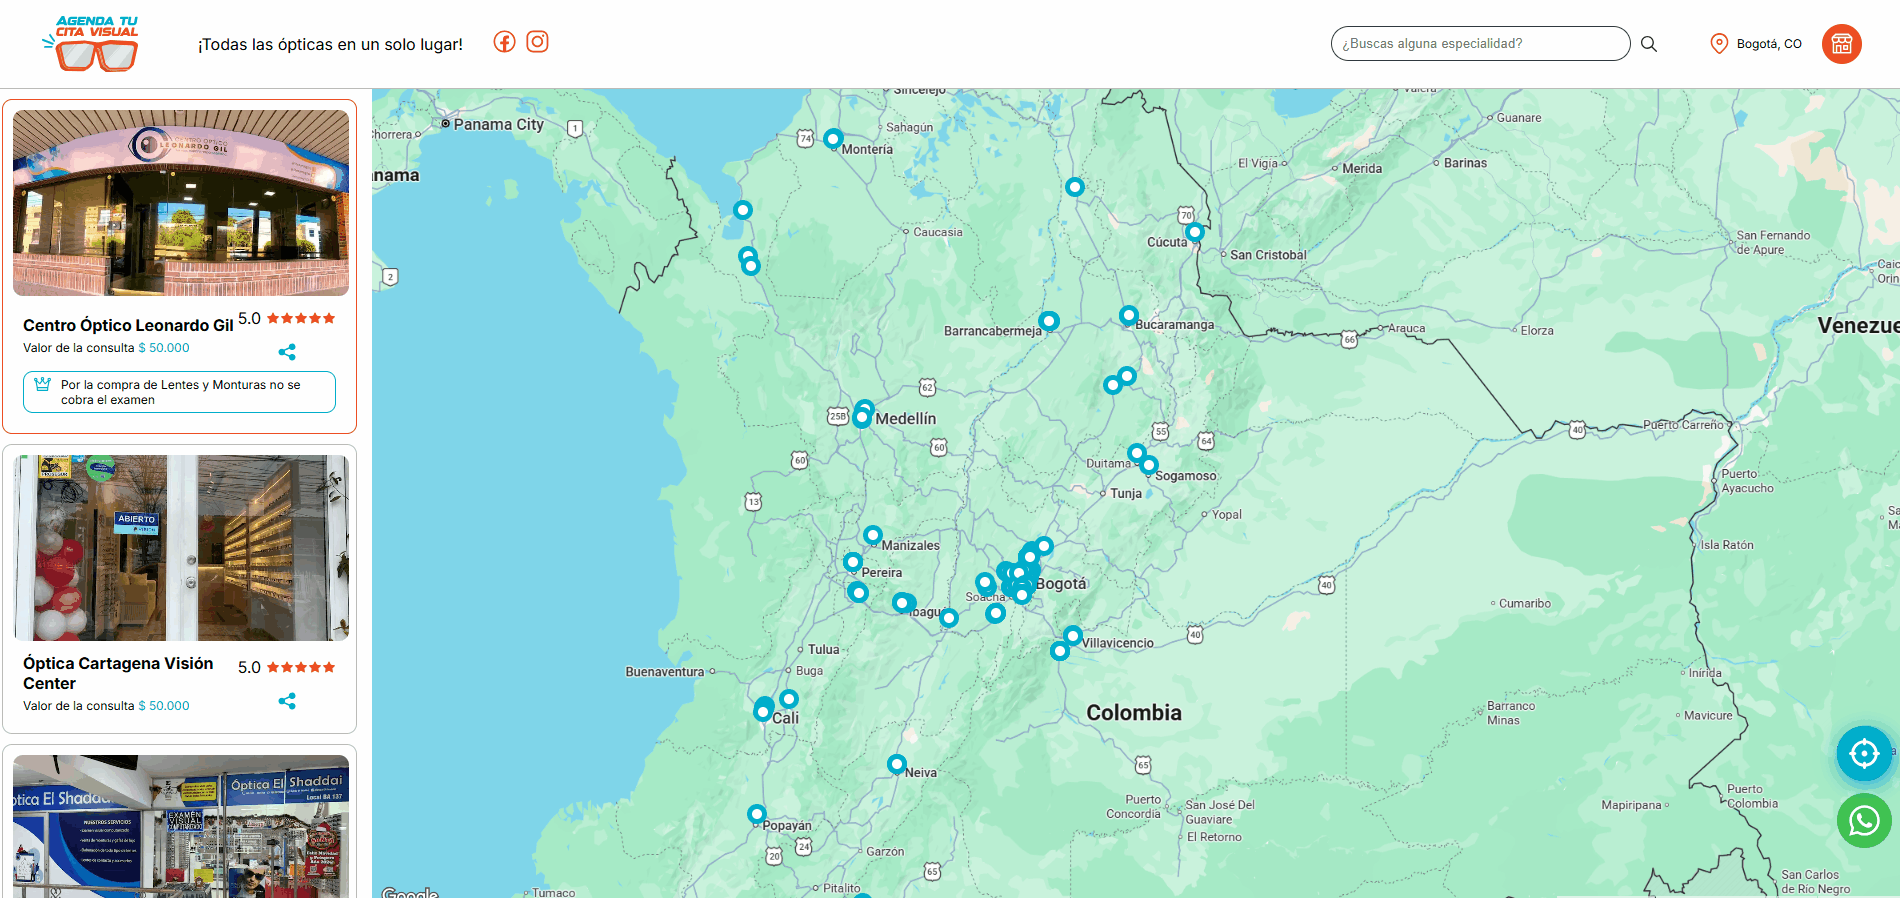
Task: Open the Instagram profile icon
Action: coord(537,42)
